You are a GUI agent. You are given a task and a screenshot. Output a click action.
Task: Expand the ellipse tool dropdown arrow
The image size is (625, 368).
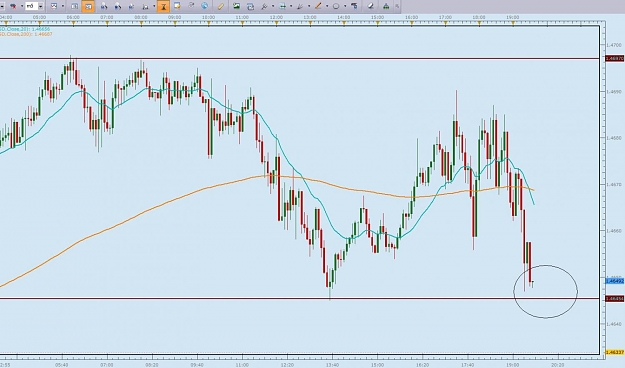345,6
